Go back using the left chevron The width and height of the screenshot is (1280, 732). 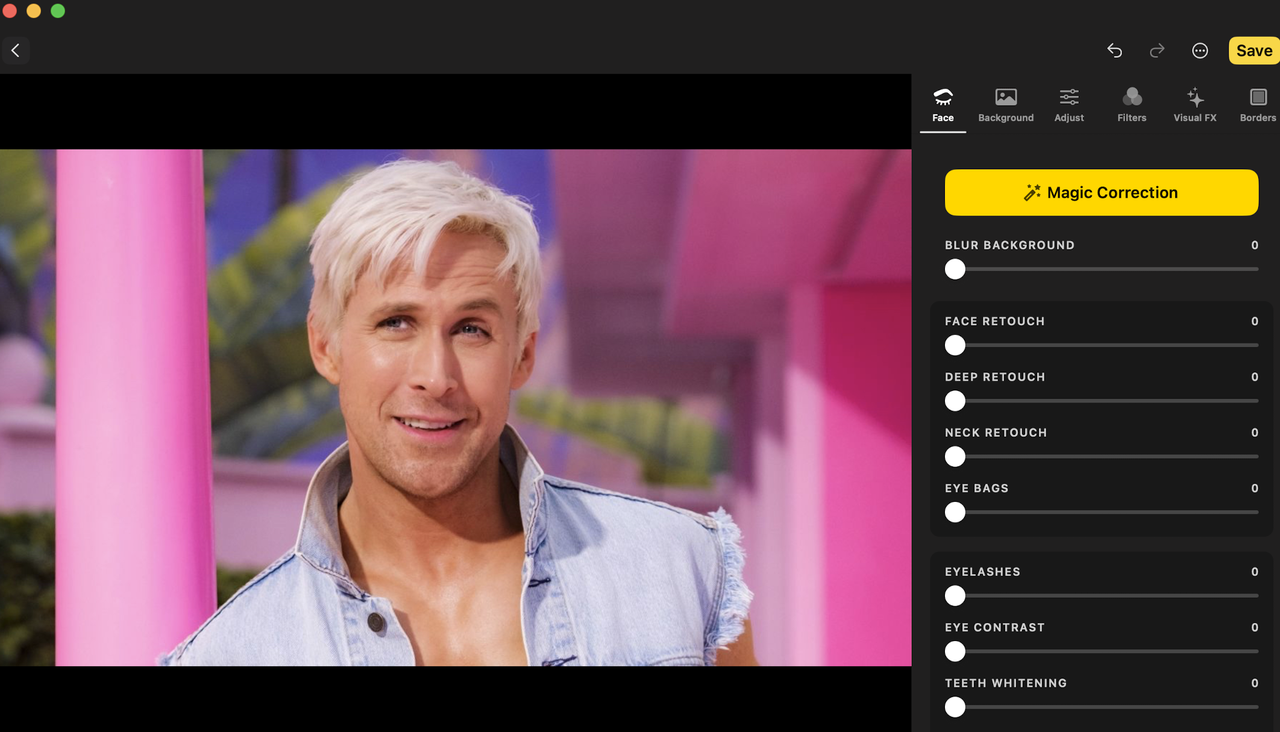15,50
